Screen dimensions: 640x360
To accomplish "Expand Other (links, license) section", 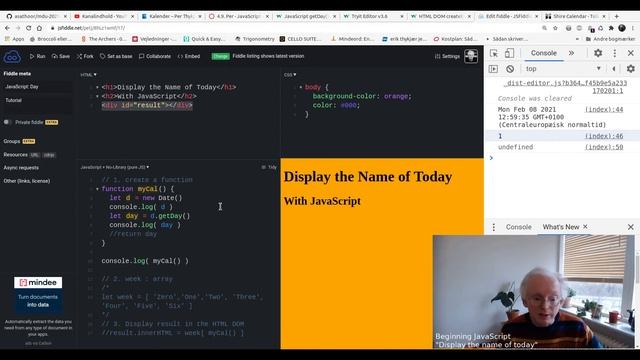I will point(27,181).
